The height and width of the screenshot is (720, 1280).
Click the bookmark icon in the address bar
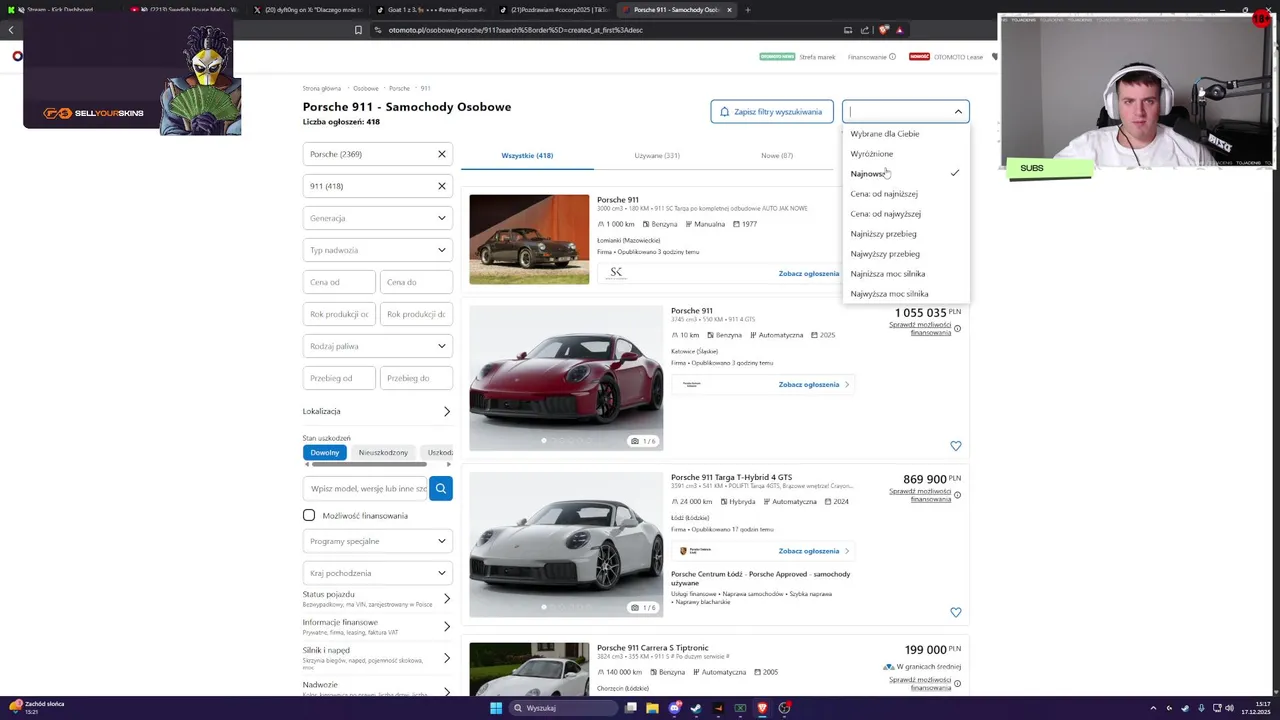(358, 30)
